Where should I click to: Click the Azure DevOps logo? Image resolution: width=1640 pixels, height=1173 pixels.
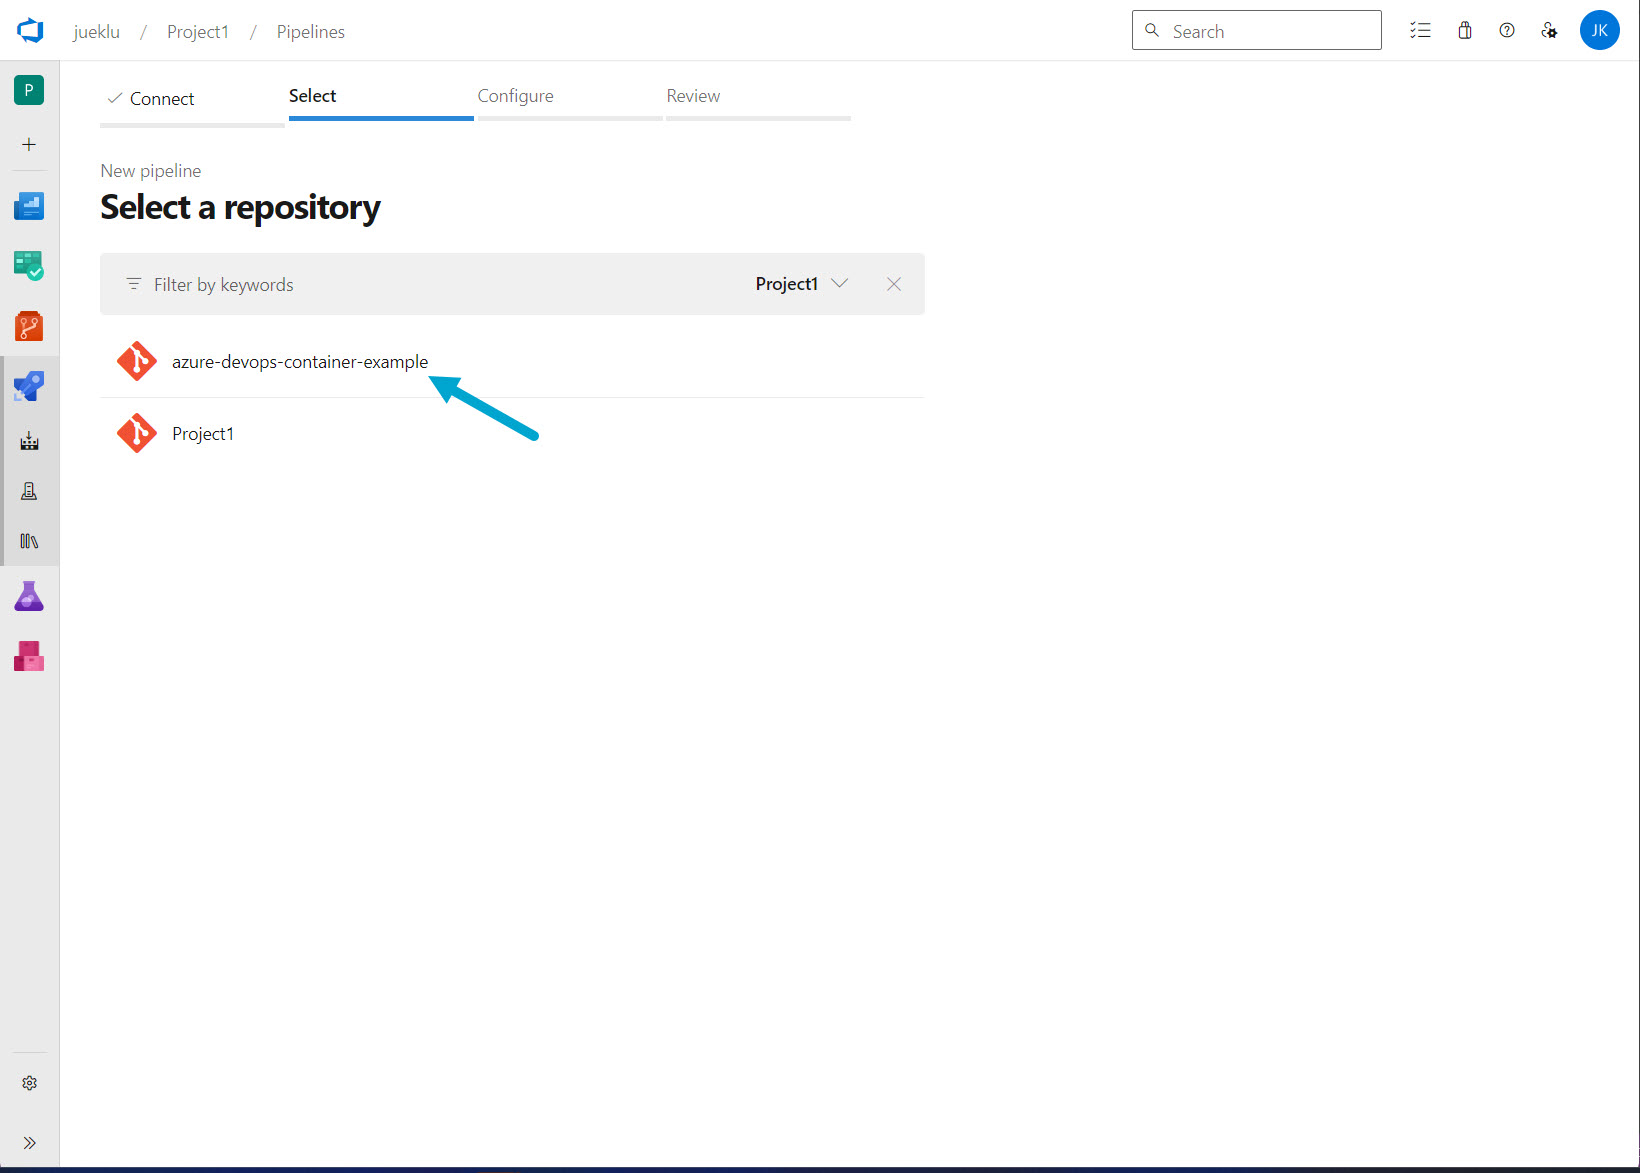[30, 31]
